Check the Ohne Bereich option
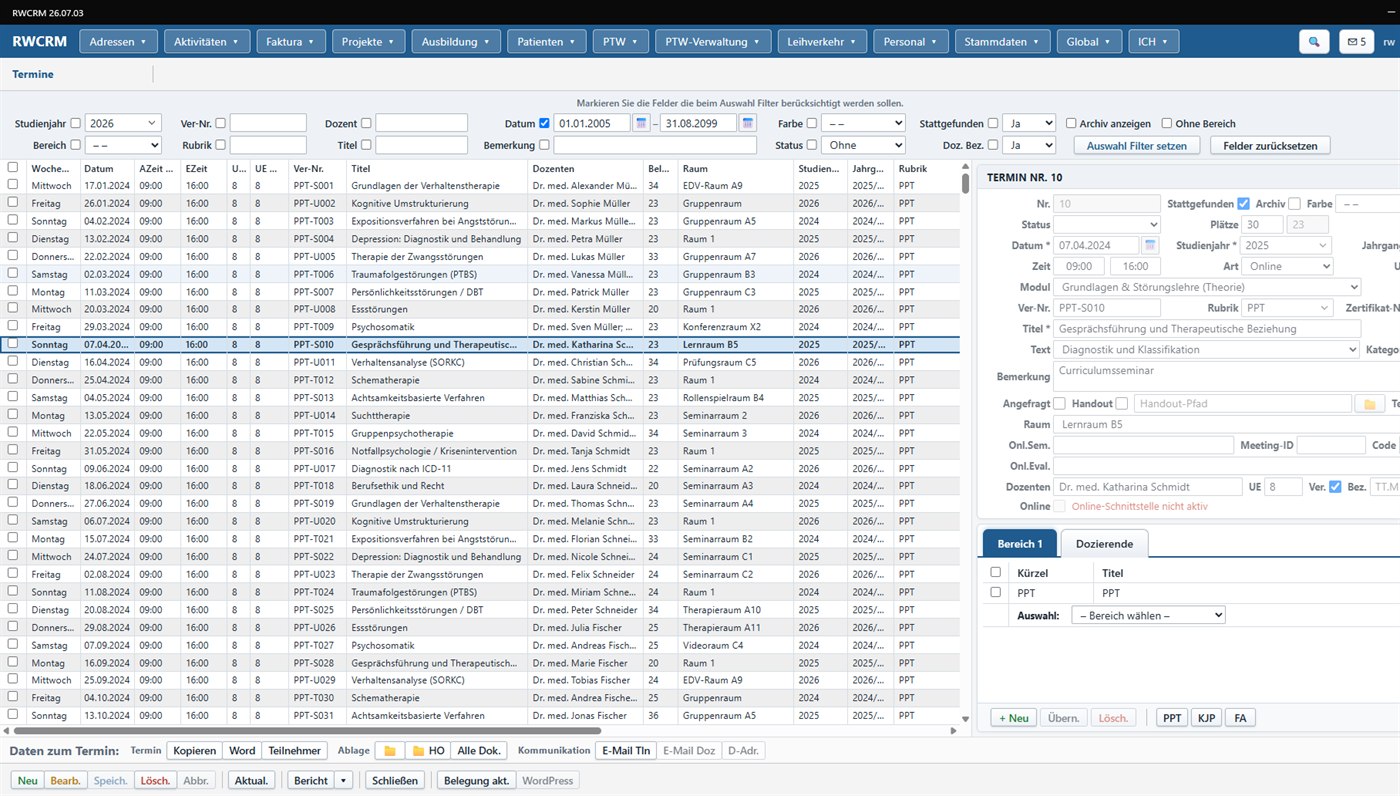Screen dimensions: 1400x796 pos(1167,124)
